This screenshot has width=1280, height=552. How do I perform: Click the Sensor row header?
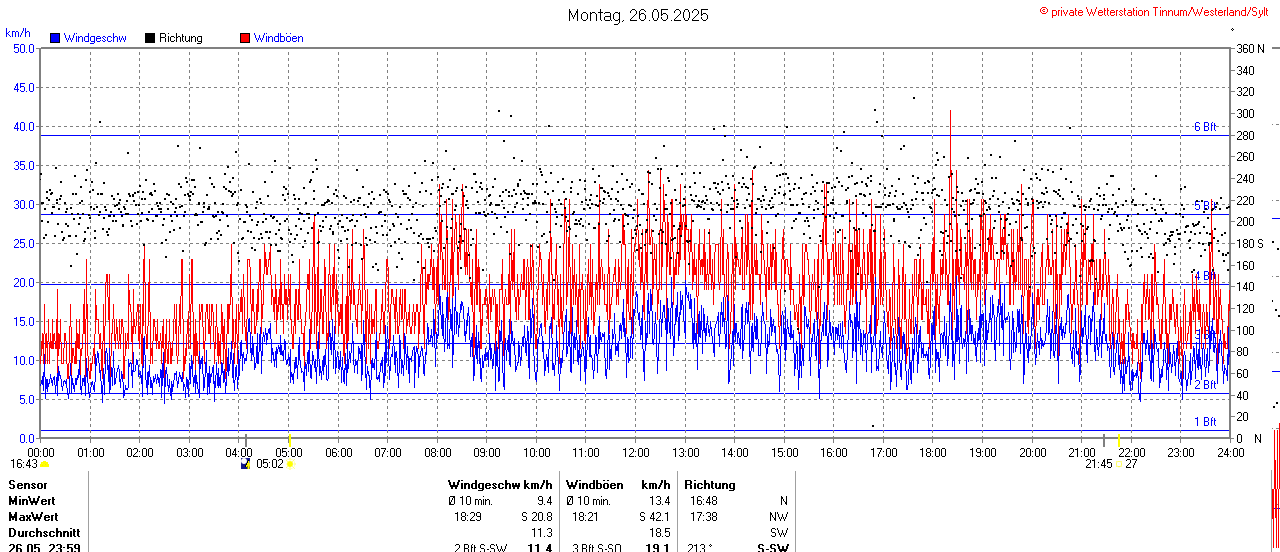(x=28, y=484)
